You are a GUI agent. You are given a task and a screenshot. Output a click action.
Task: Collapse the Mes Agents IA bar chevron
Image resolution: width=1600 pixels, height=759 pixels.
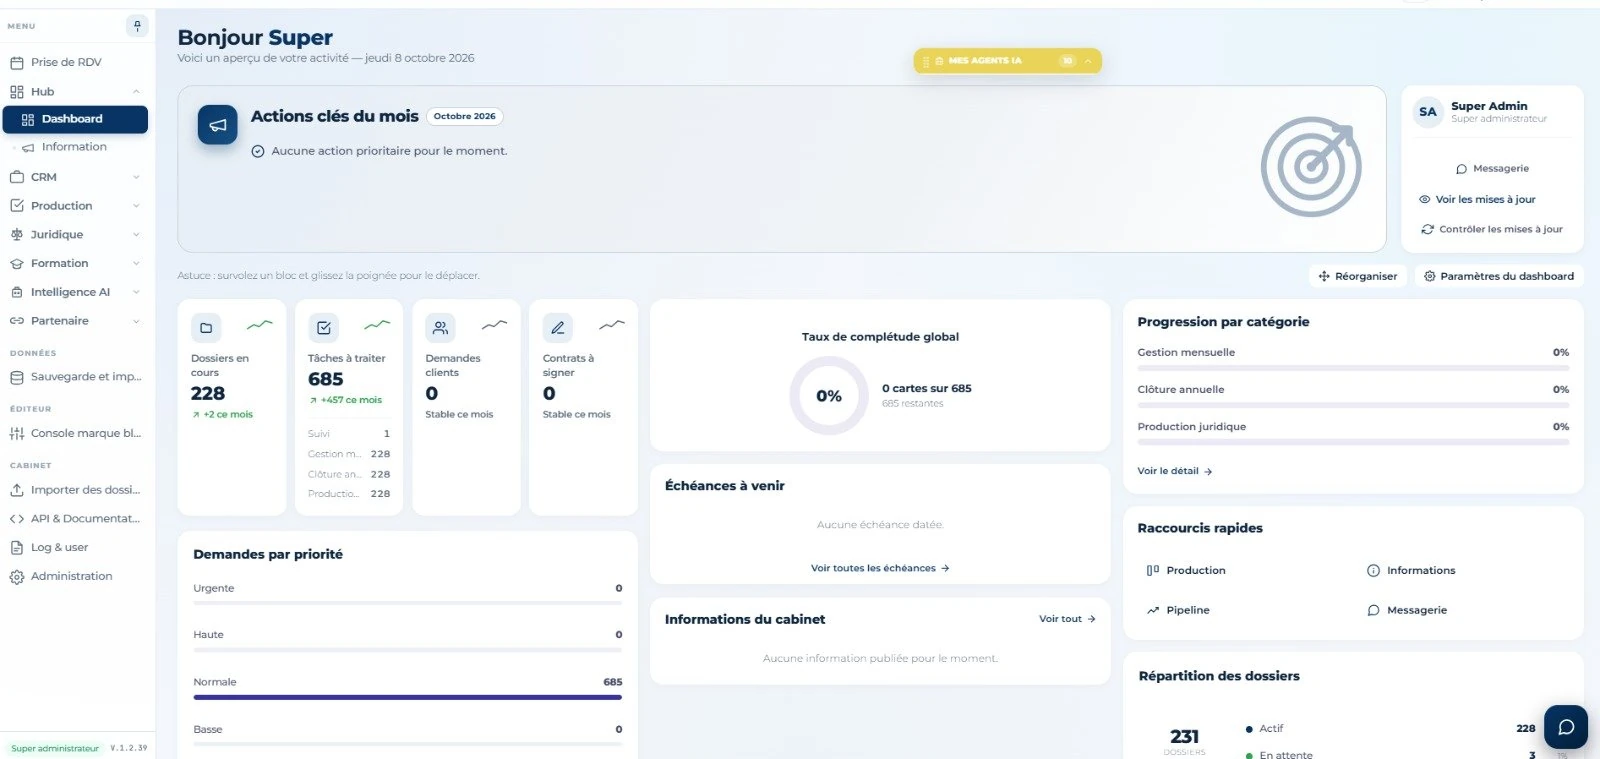(1088, 61)
